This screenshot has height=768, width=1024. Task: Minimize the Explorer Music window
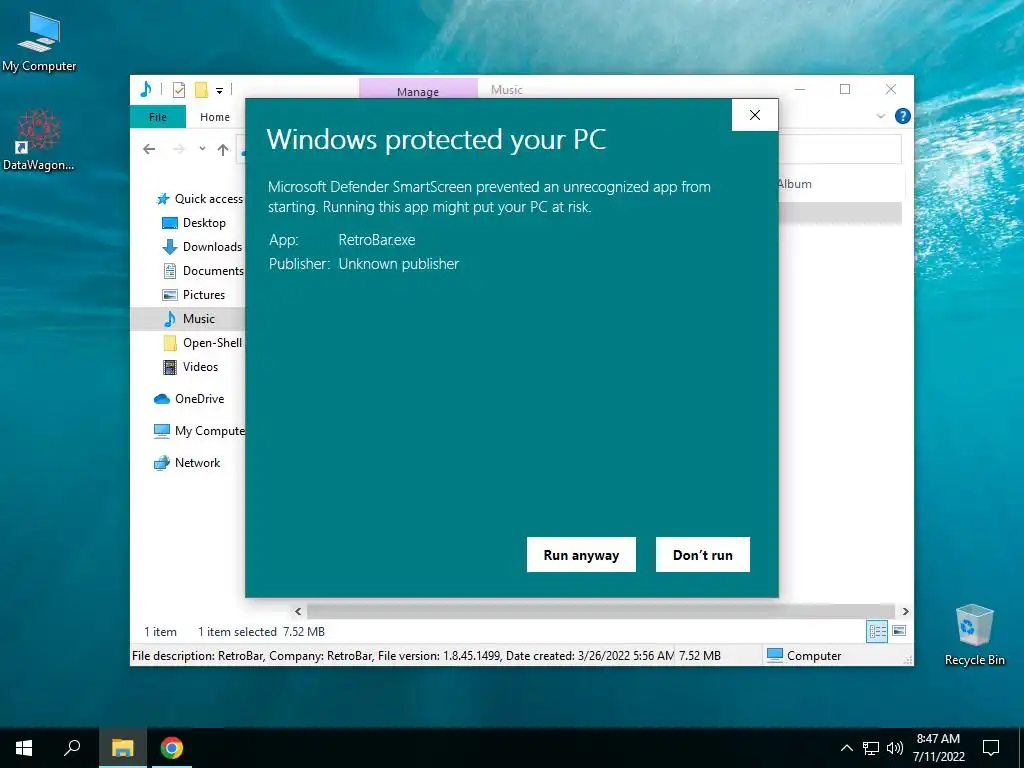pyautogui.click(x=800, y=89)
